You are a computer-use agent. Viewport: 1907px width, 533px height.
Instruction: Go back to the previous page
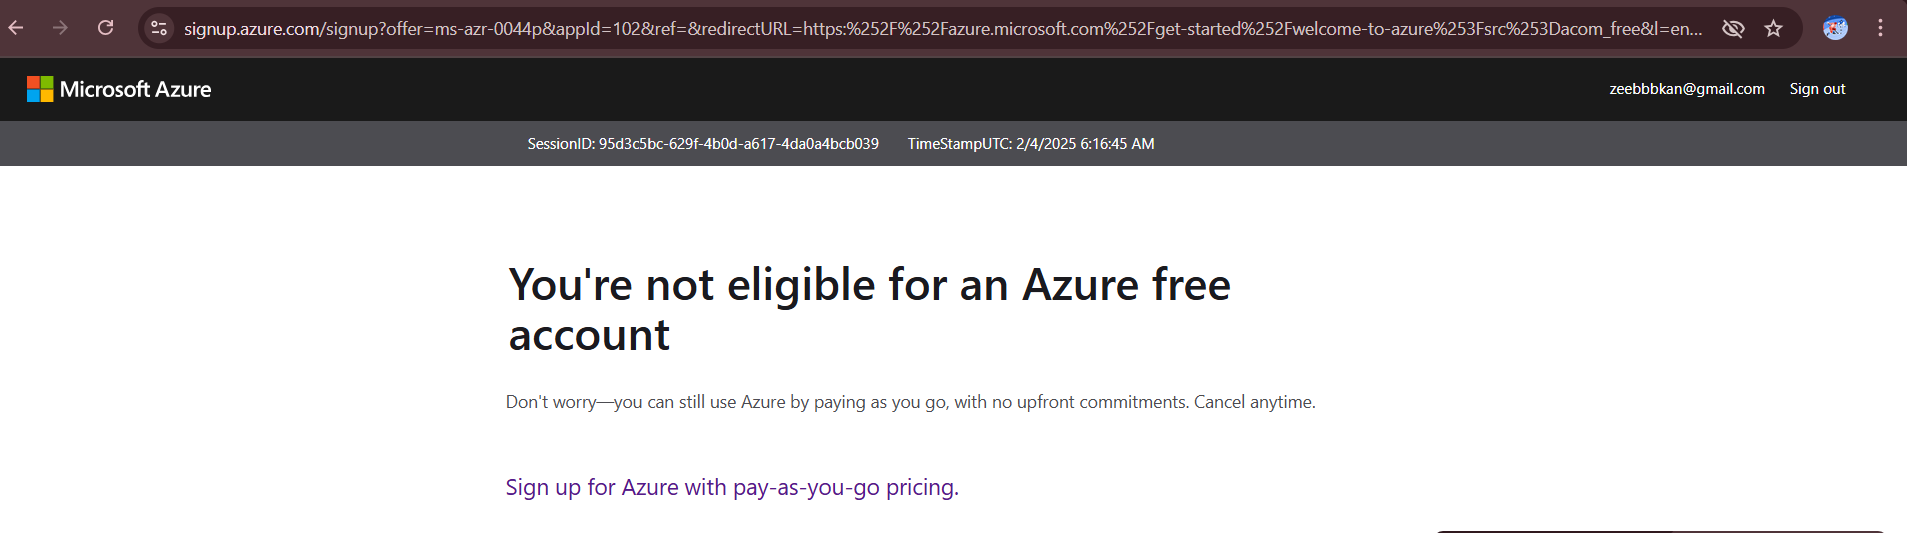point(16,28)
